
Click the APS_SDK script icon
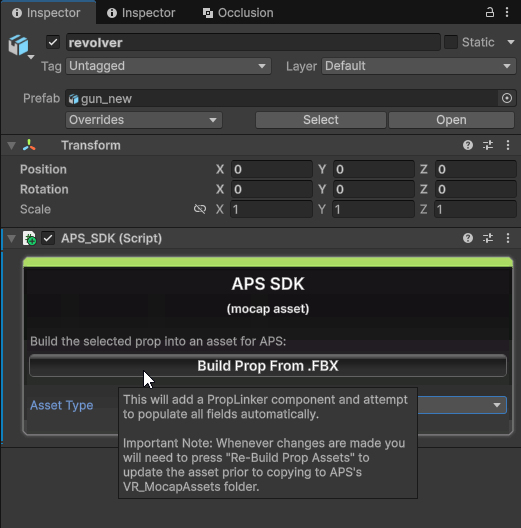pyautogui.click(x=29, y=238)
